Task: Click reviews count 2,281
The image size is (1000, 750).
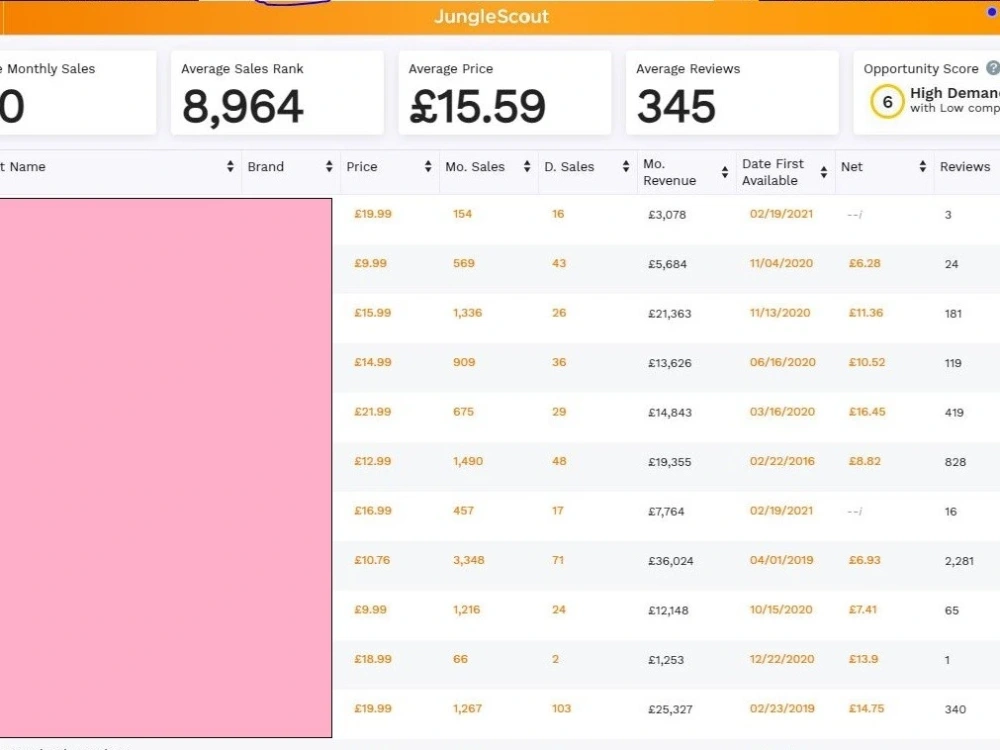Action: tap(959, 561)
